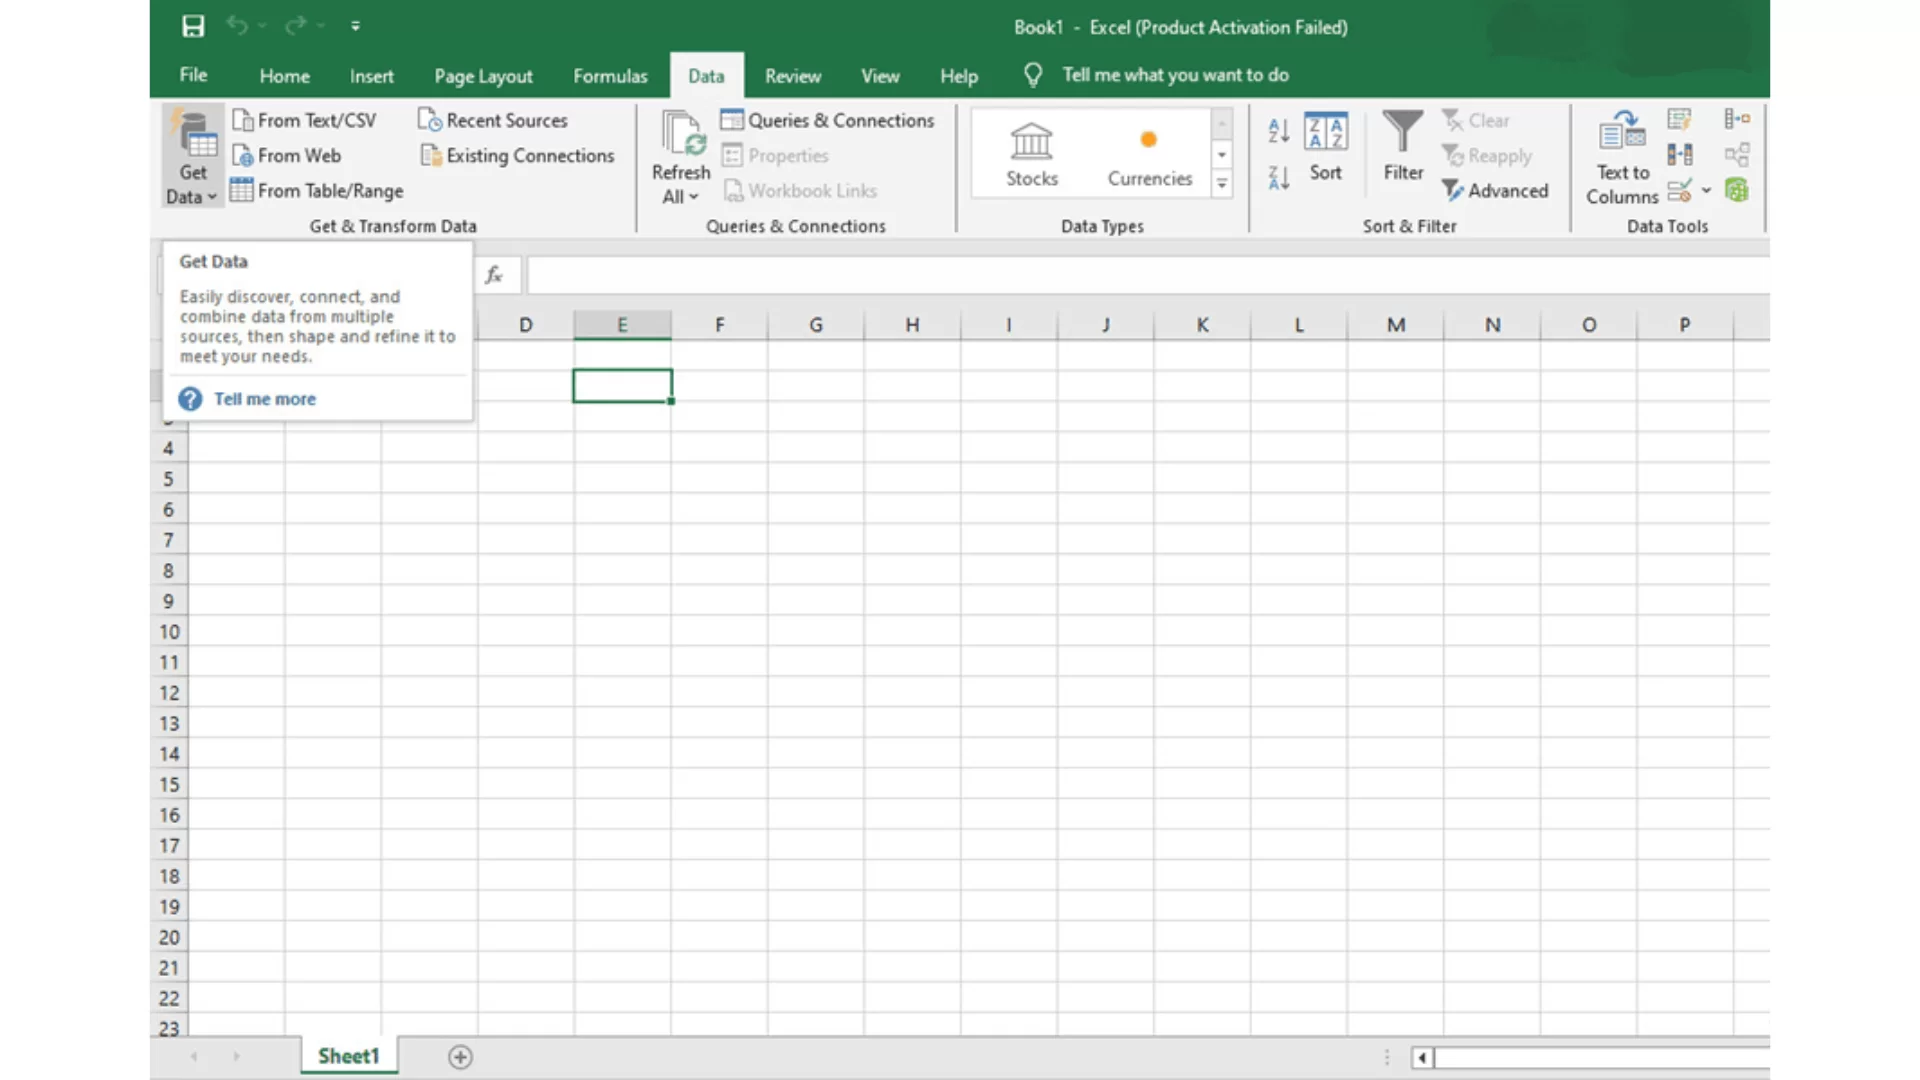The width and height of the screenshot is (1920, 1080).
Task: Select the Currencies data type
Action: [1149, 155]
